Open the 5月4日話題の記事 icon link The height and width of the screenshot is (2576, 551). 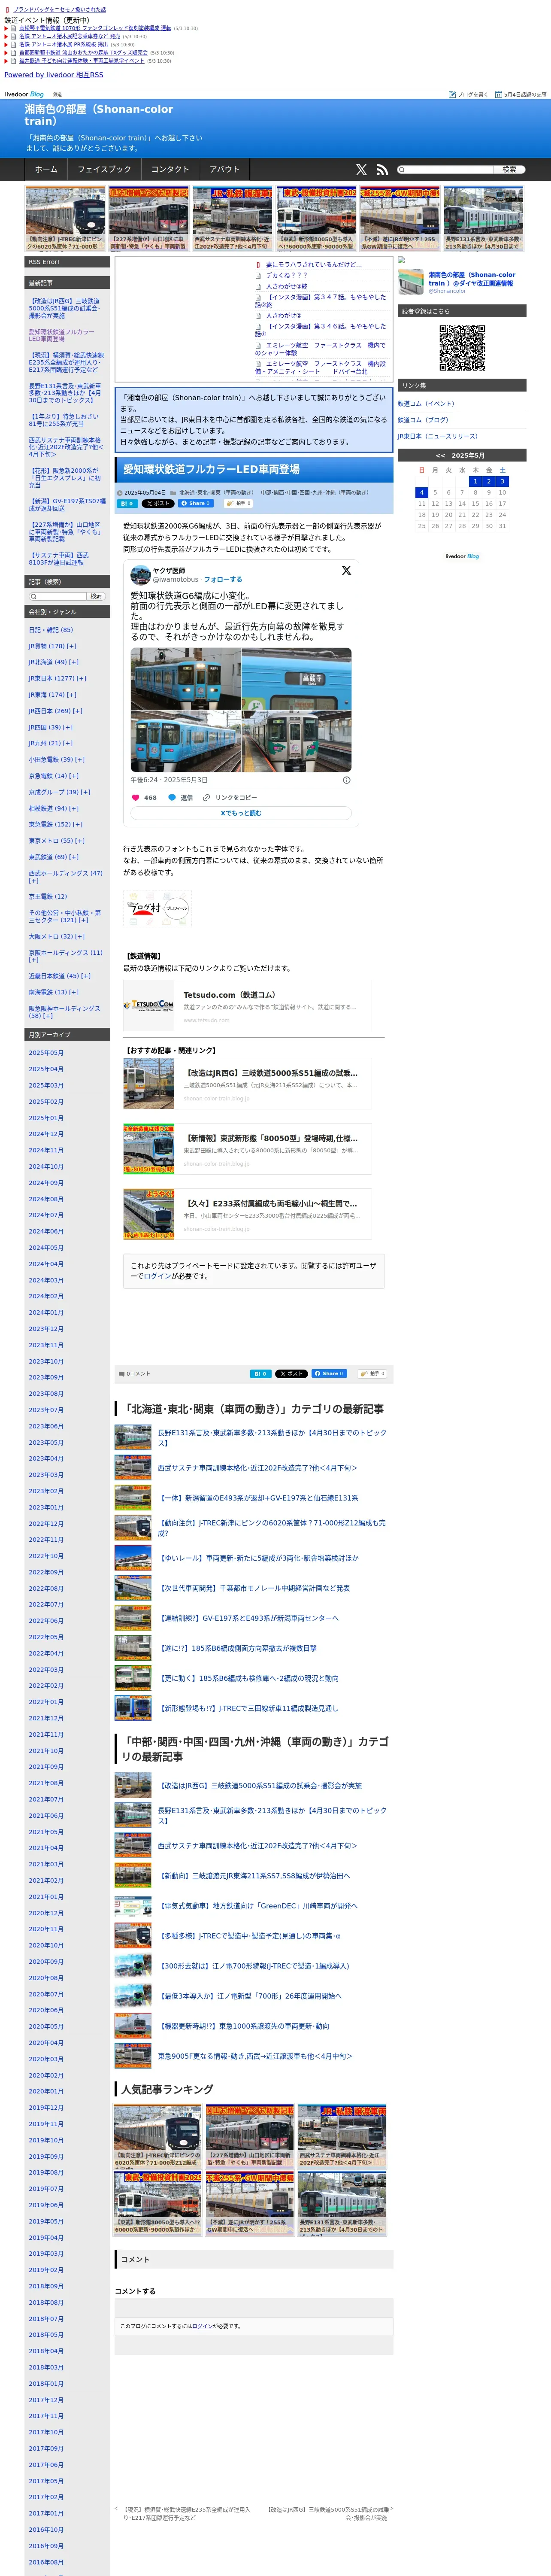coord(498,94)
